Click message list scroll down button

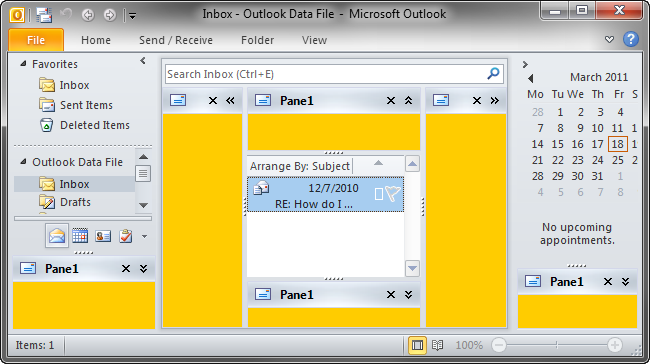[x=412, y=268]
